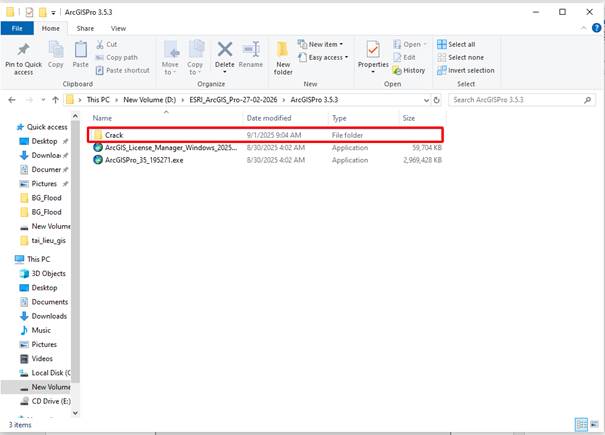This screenshot has height=435, width=605.
Task: Click the History icon in Open group
Action: click(408, 71)
